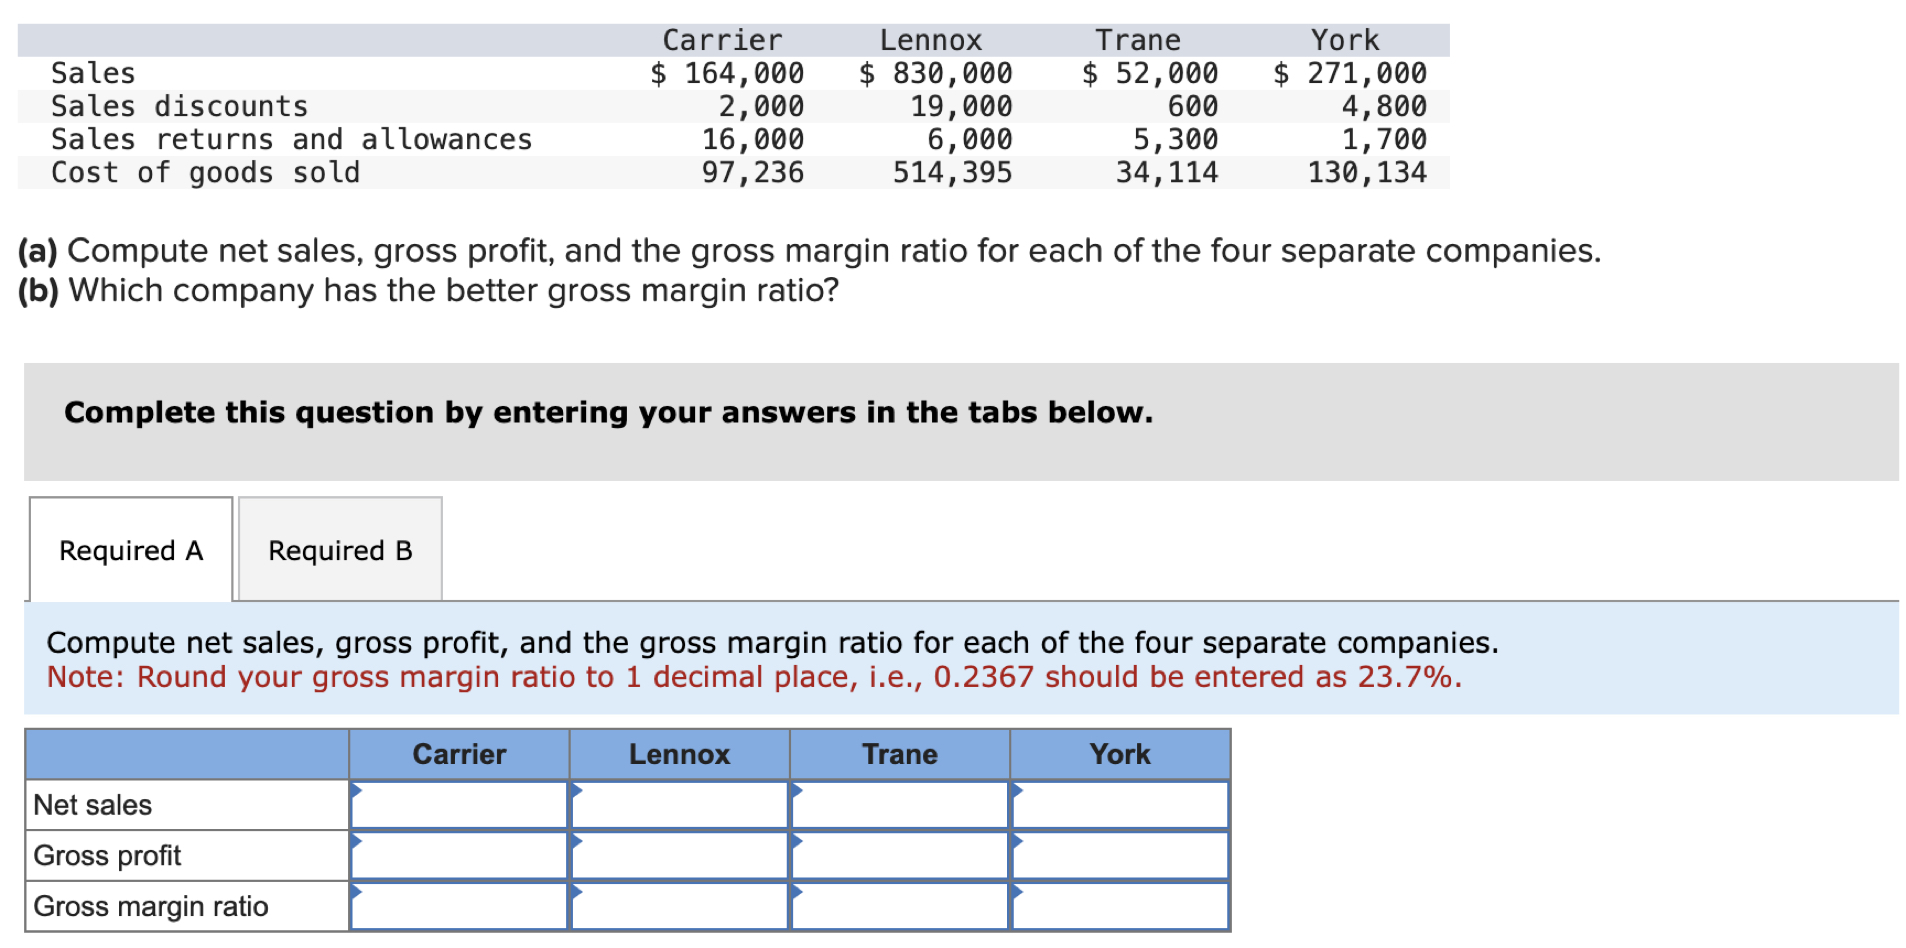This screenshot has height=948, width=1906.
Task: Click the Trane Gross margin ratio input field
Action: 899,906
